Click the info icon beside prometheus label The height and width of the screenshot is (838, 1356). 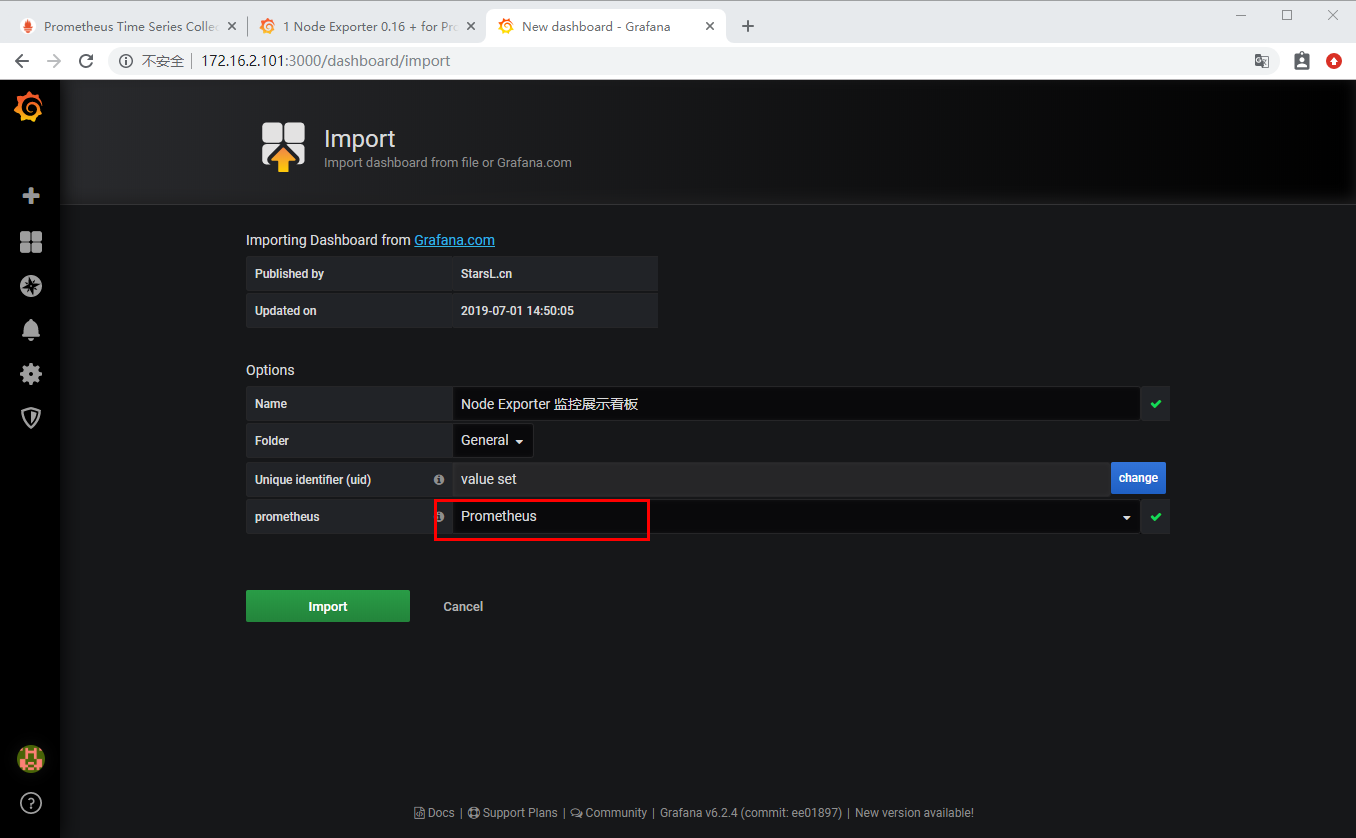(x=439, y=517)
